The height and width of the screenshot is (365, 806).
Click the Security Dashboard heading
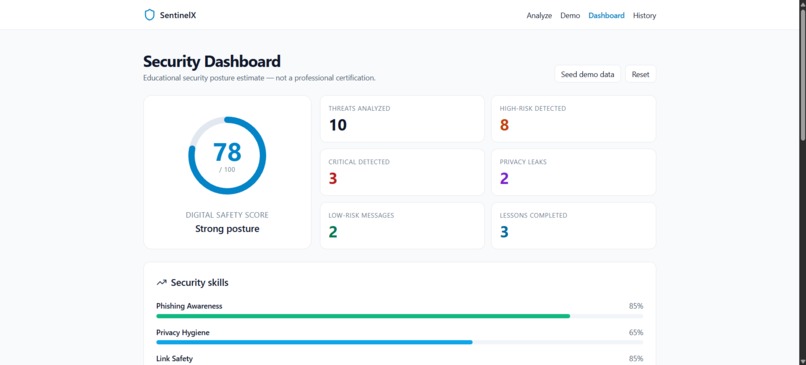click(212, 62)
